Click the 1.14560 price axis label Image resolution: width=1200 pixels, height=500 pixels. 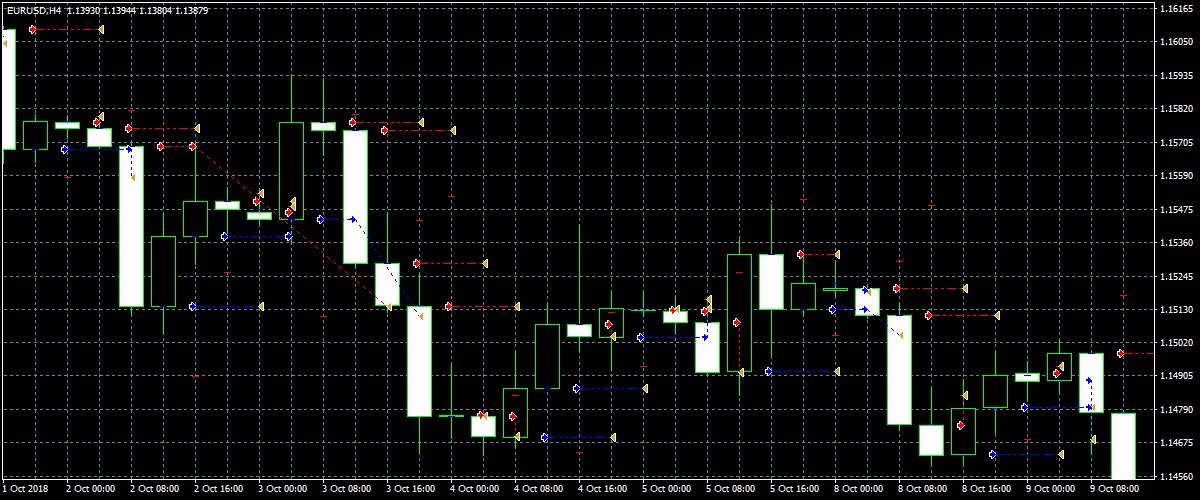coord(1178,476)
